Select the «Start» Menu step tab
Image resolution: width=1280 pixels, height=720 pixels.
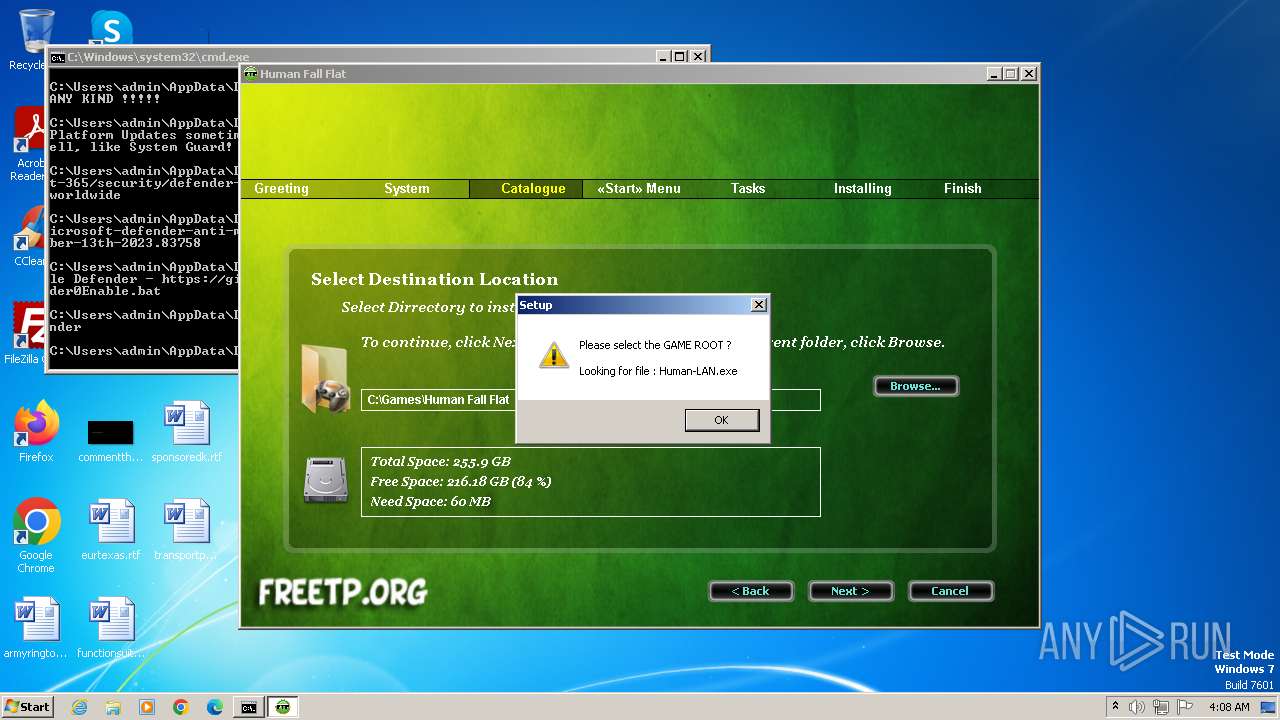(639, 188)
